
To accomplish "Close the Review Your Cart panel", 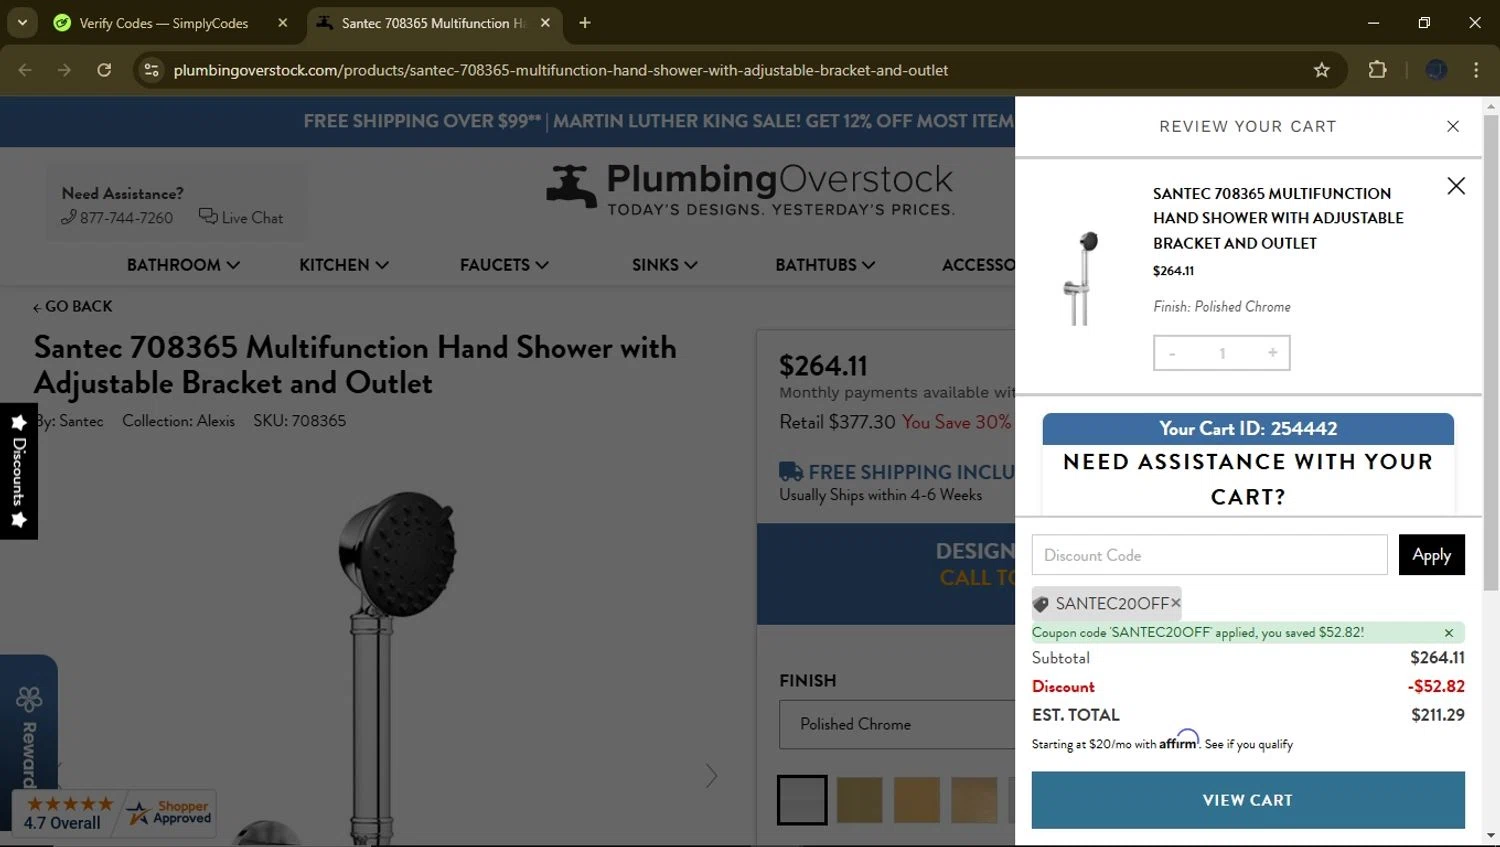I will [1453, 126].
